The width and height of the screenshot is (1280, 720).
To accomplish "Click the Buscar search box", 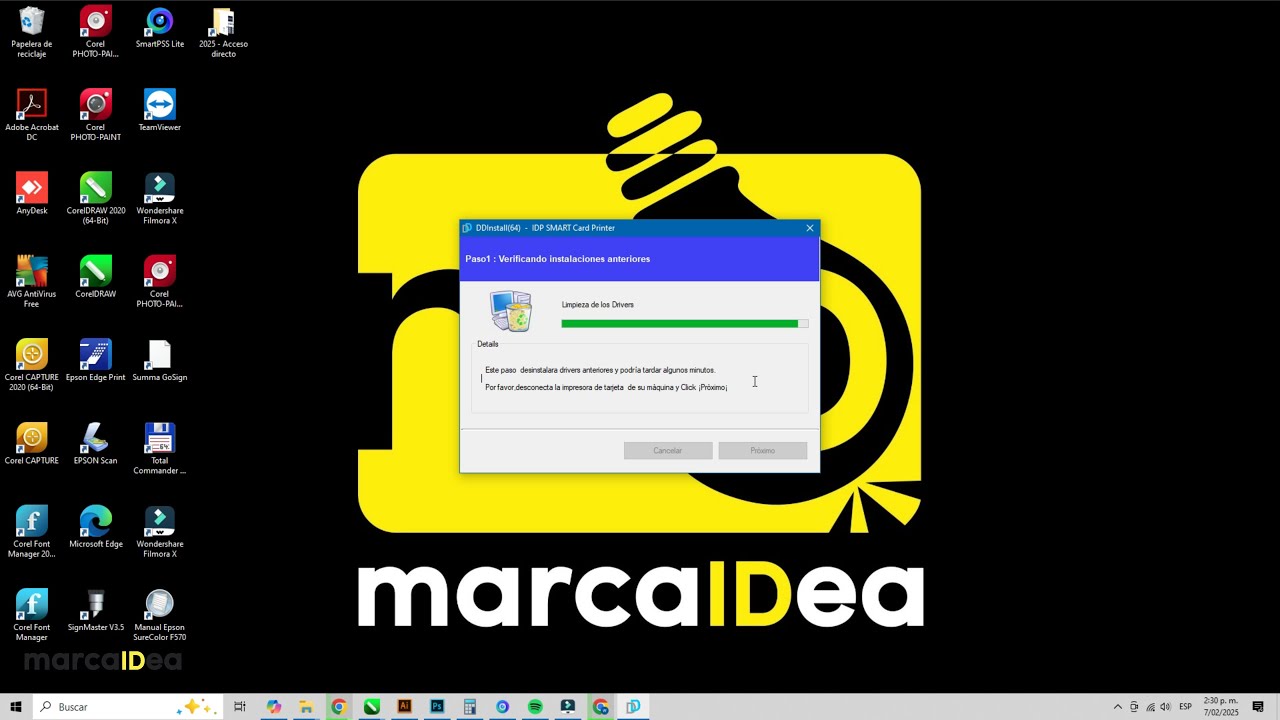I will (x=127, y=707).
